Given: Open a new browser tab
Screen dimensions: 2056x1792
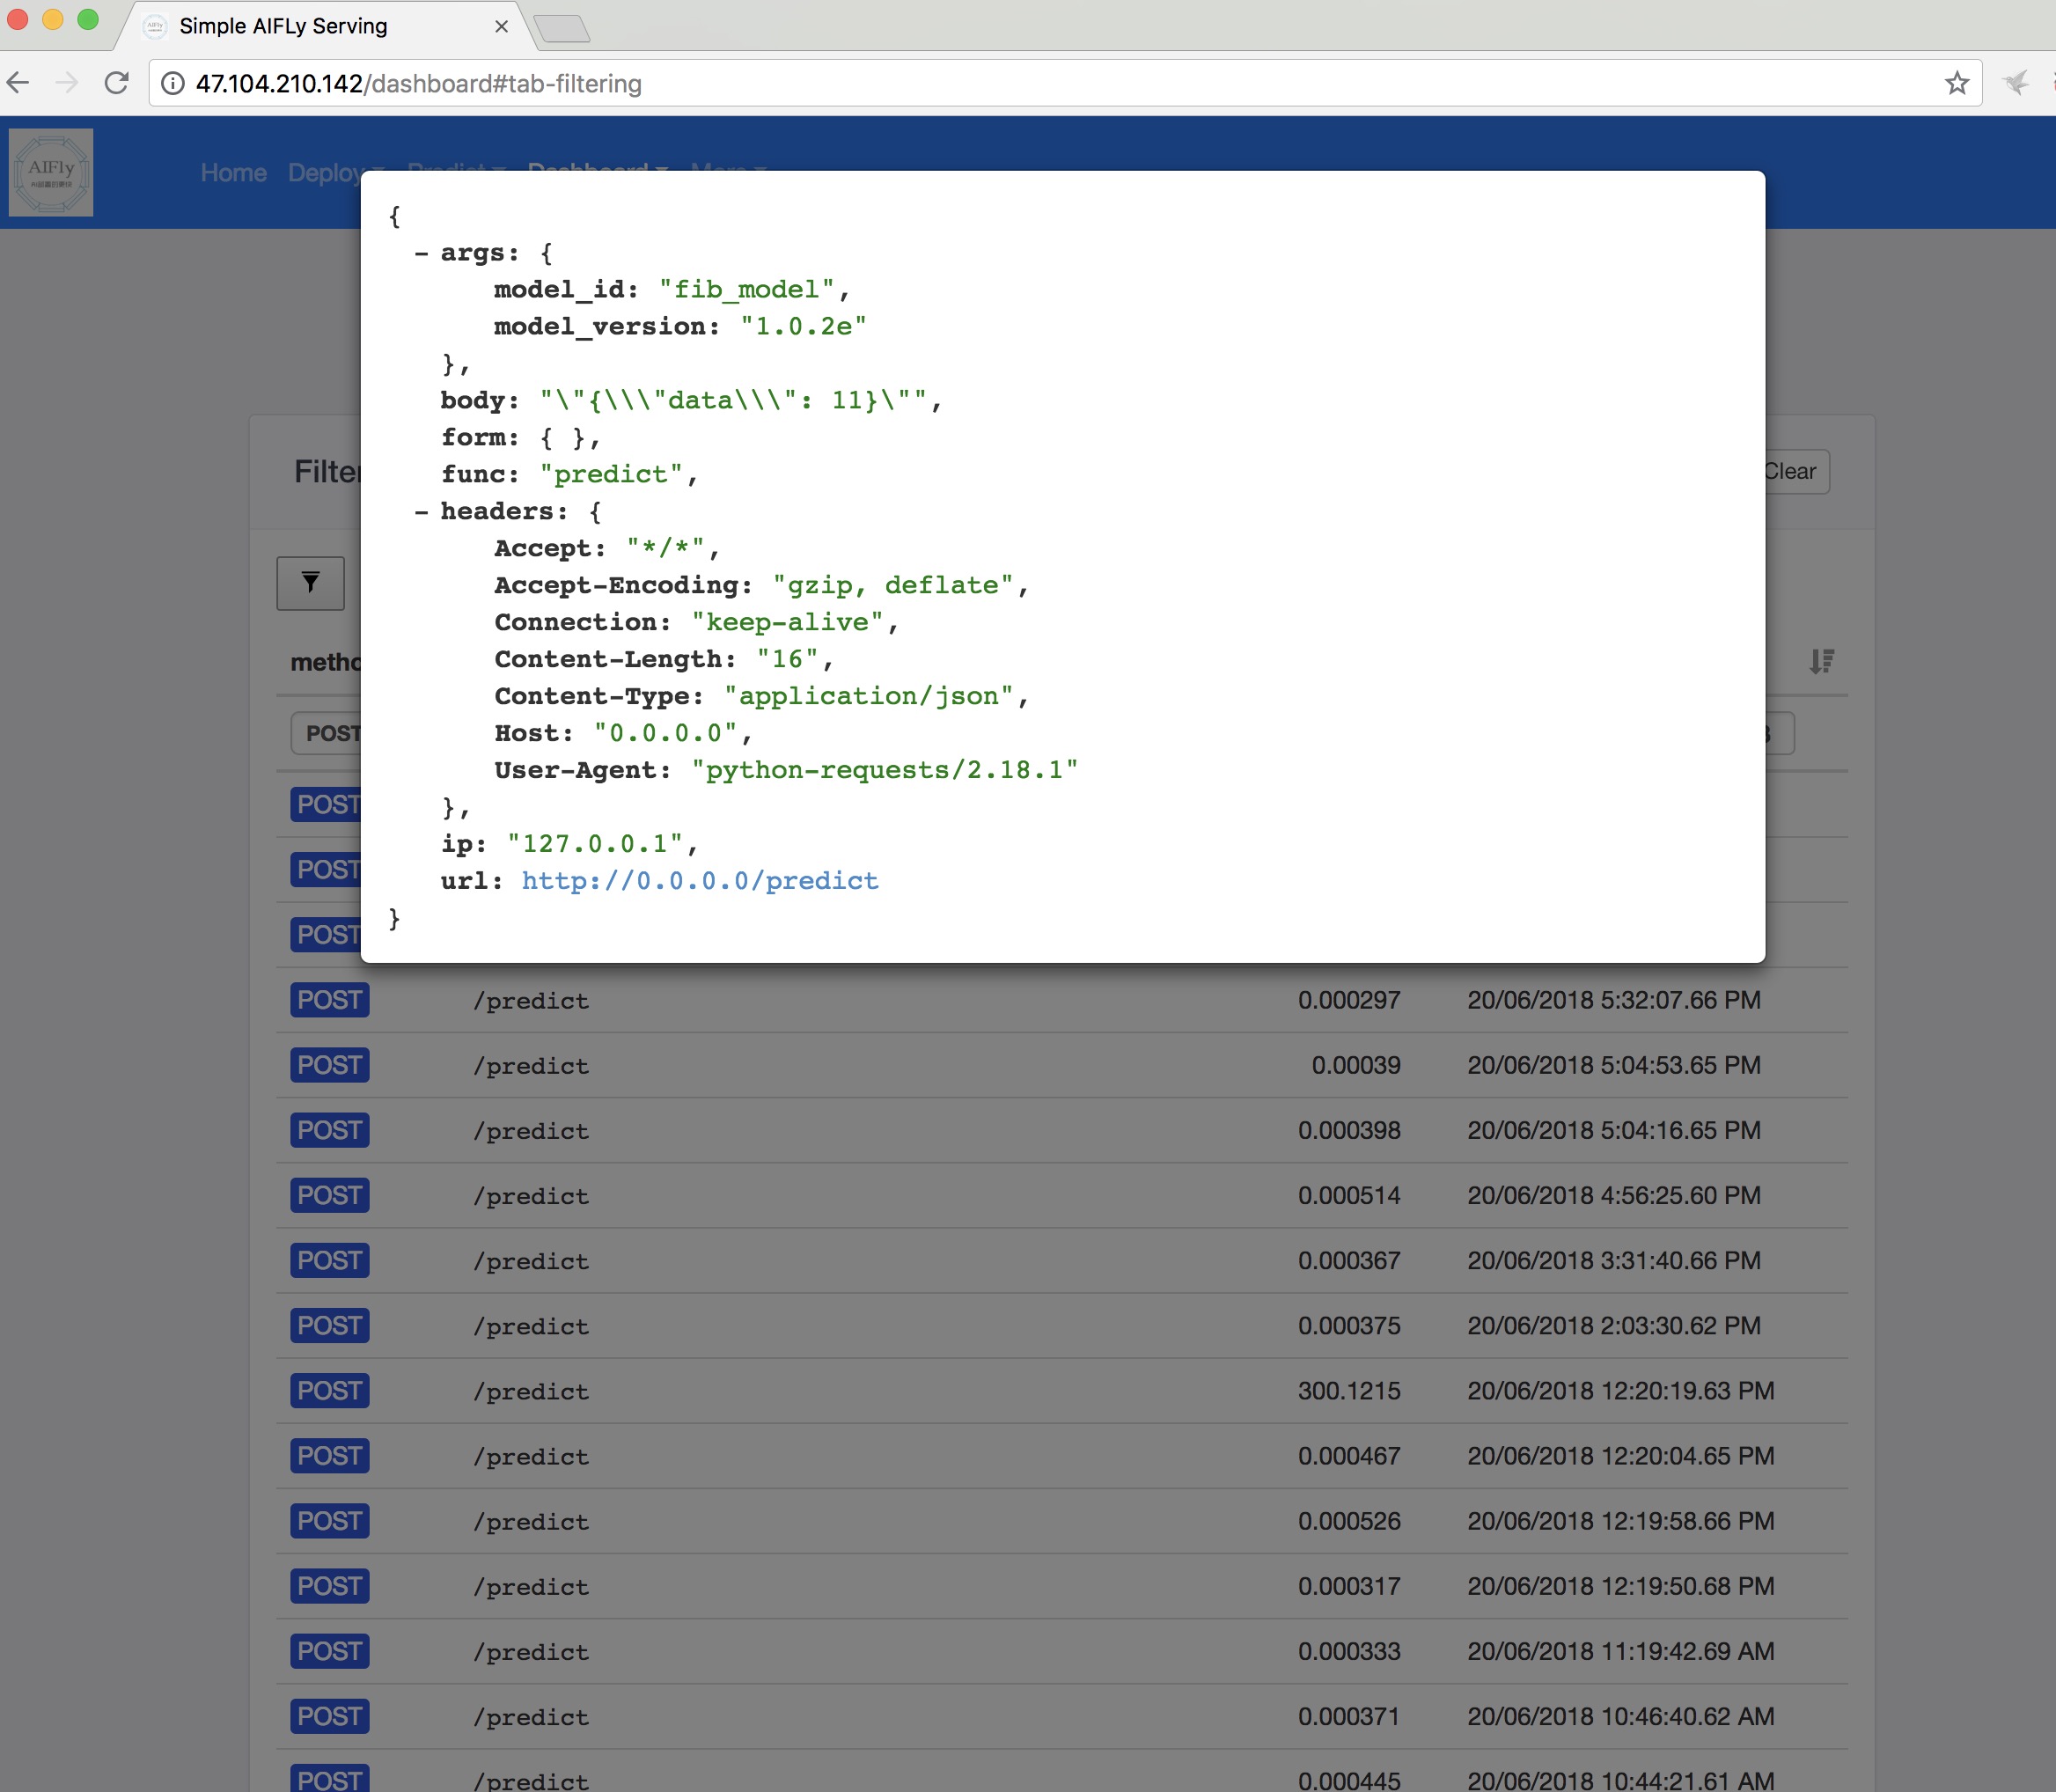Looking at the screenshot, I should coord(562,29).
